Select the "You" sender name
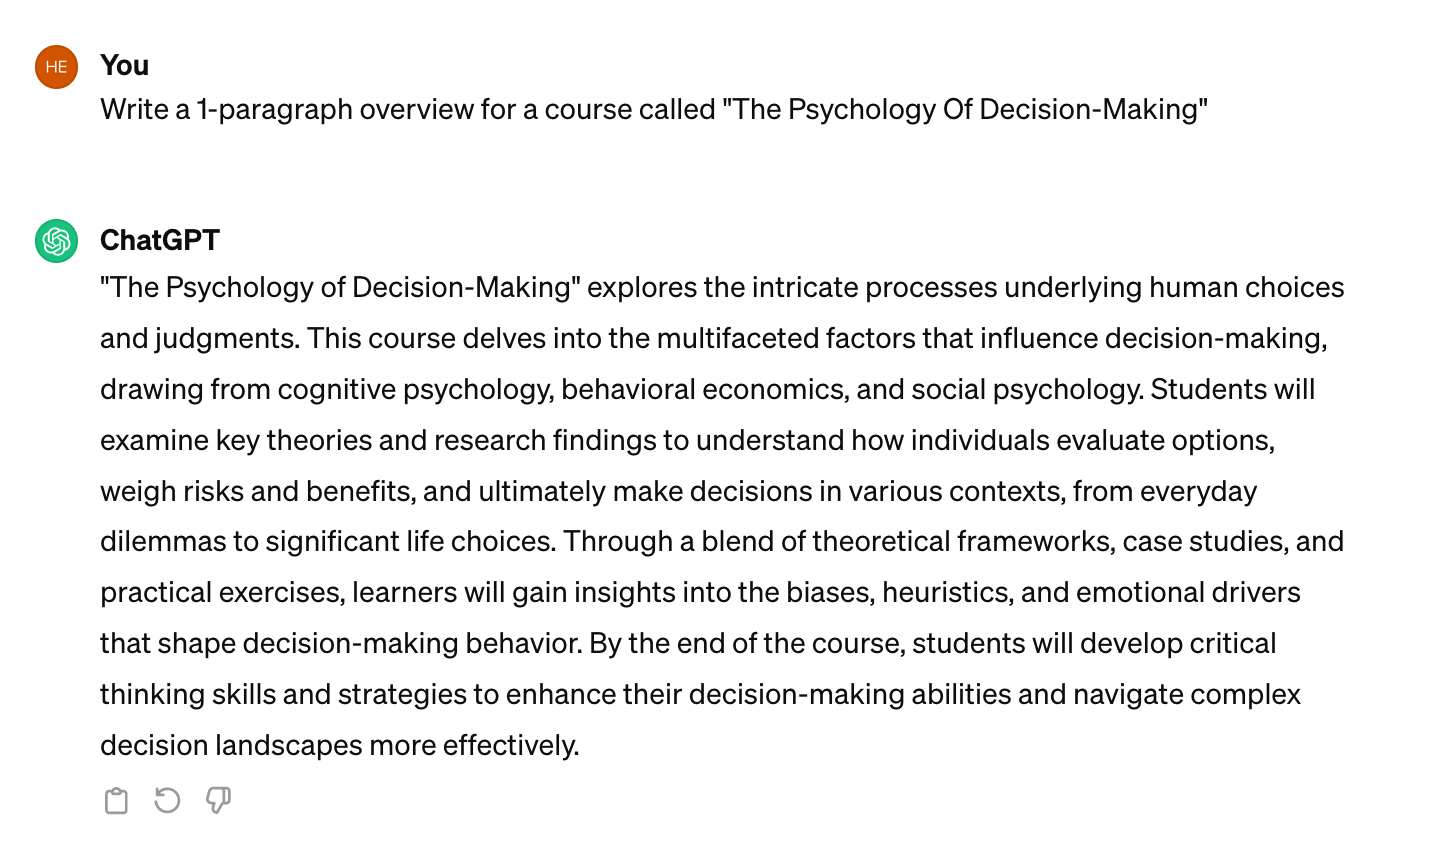 click(125, 65)
